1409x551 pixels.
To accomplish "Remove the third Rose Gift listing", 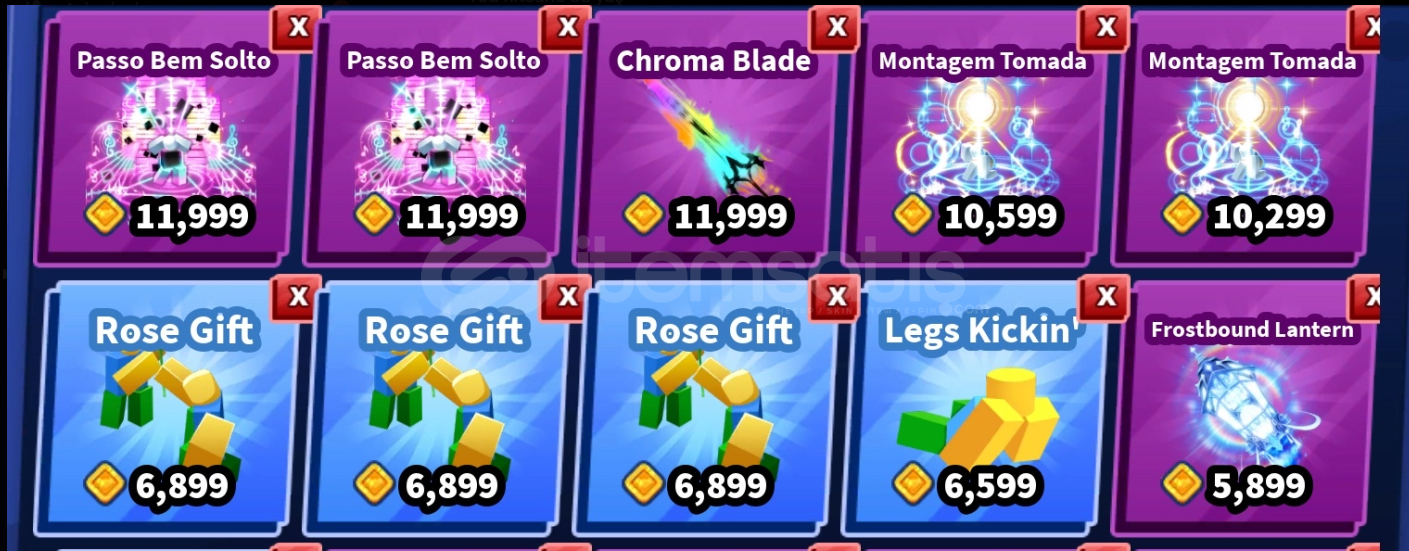I will (x=836, y=297).
